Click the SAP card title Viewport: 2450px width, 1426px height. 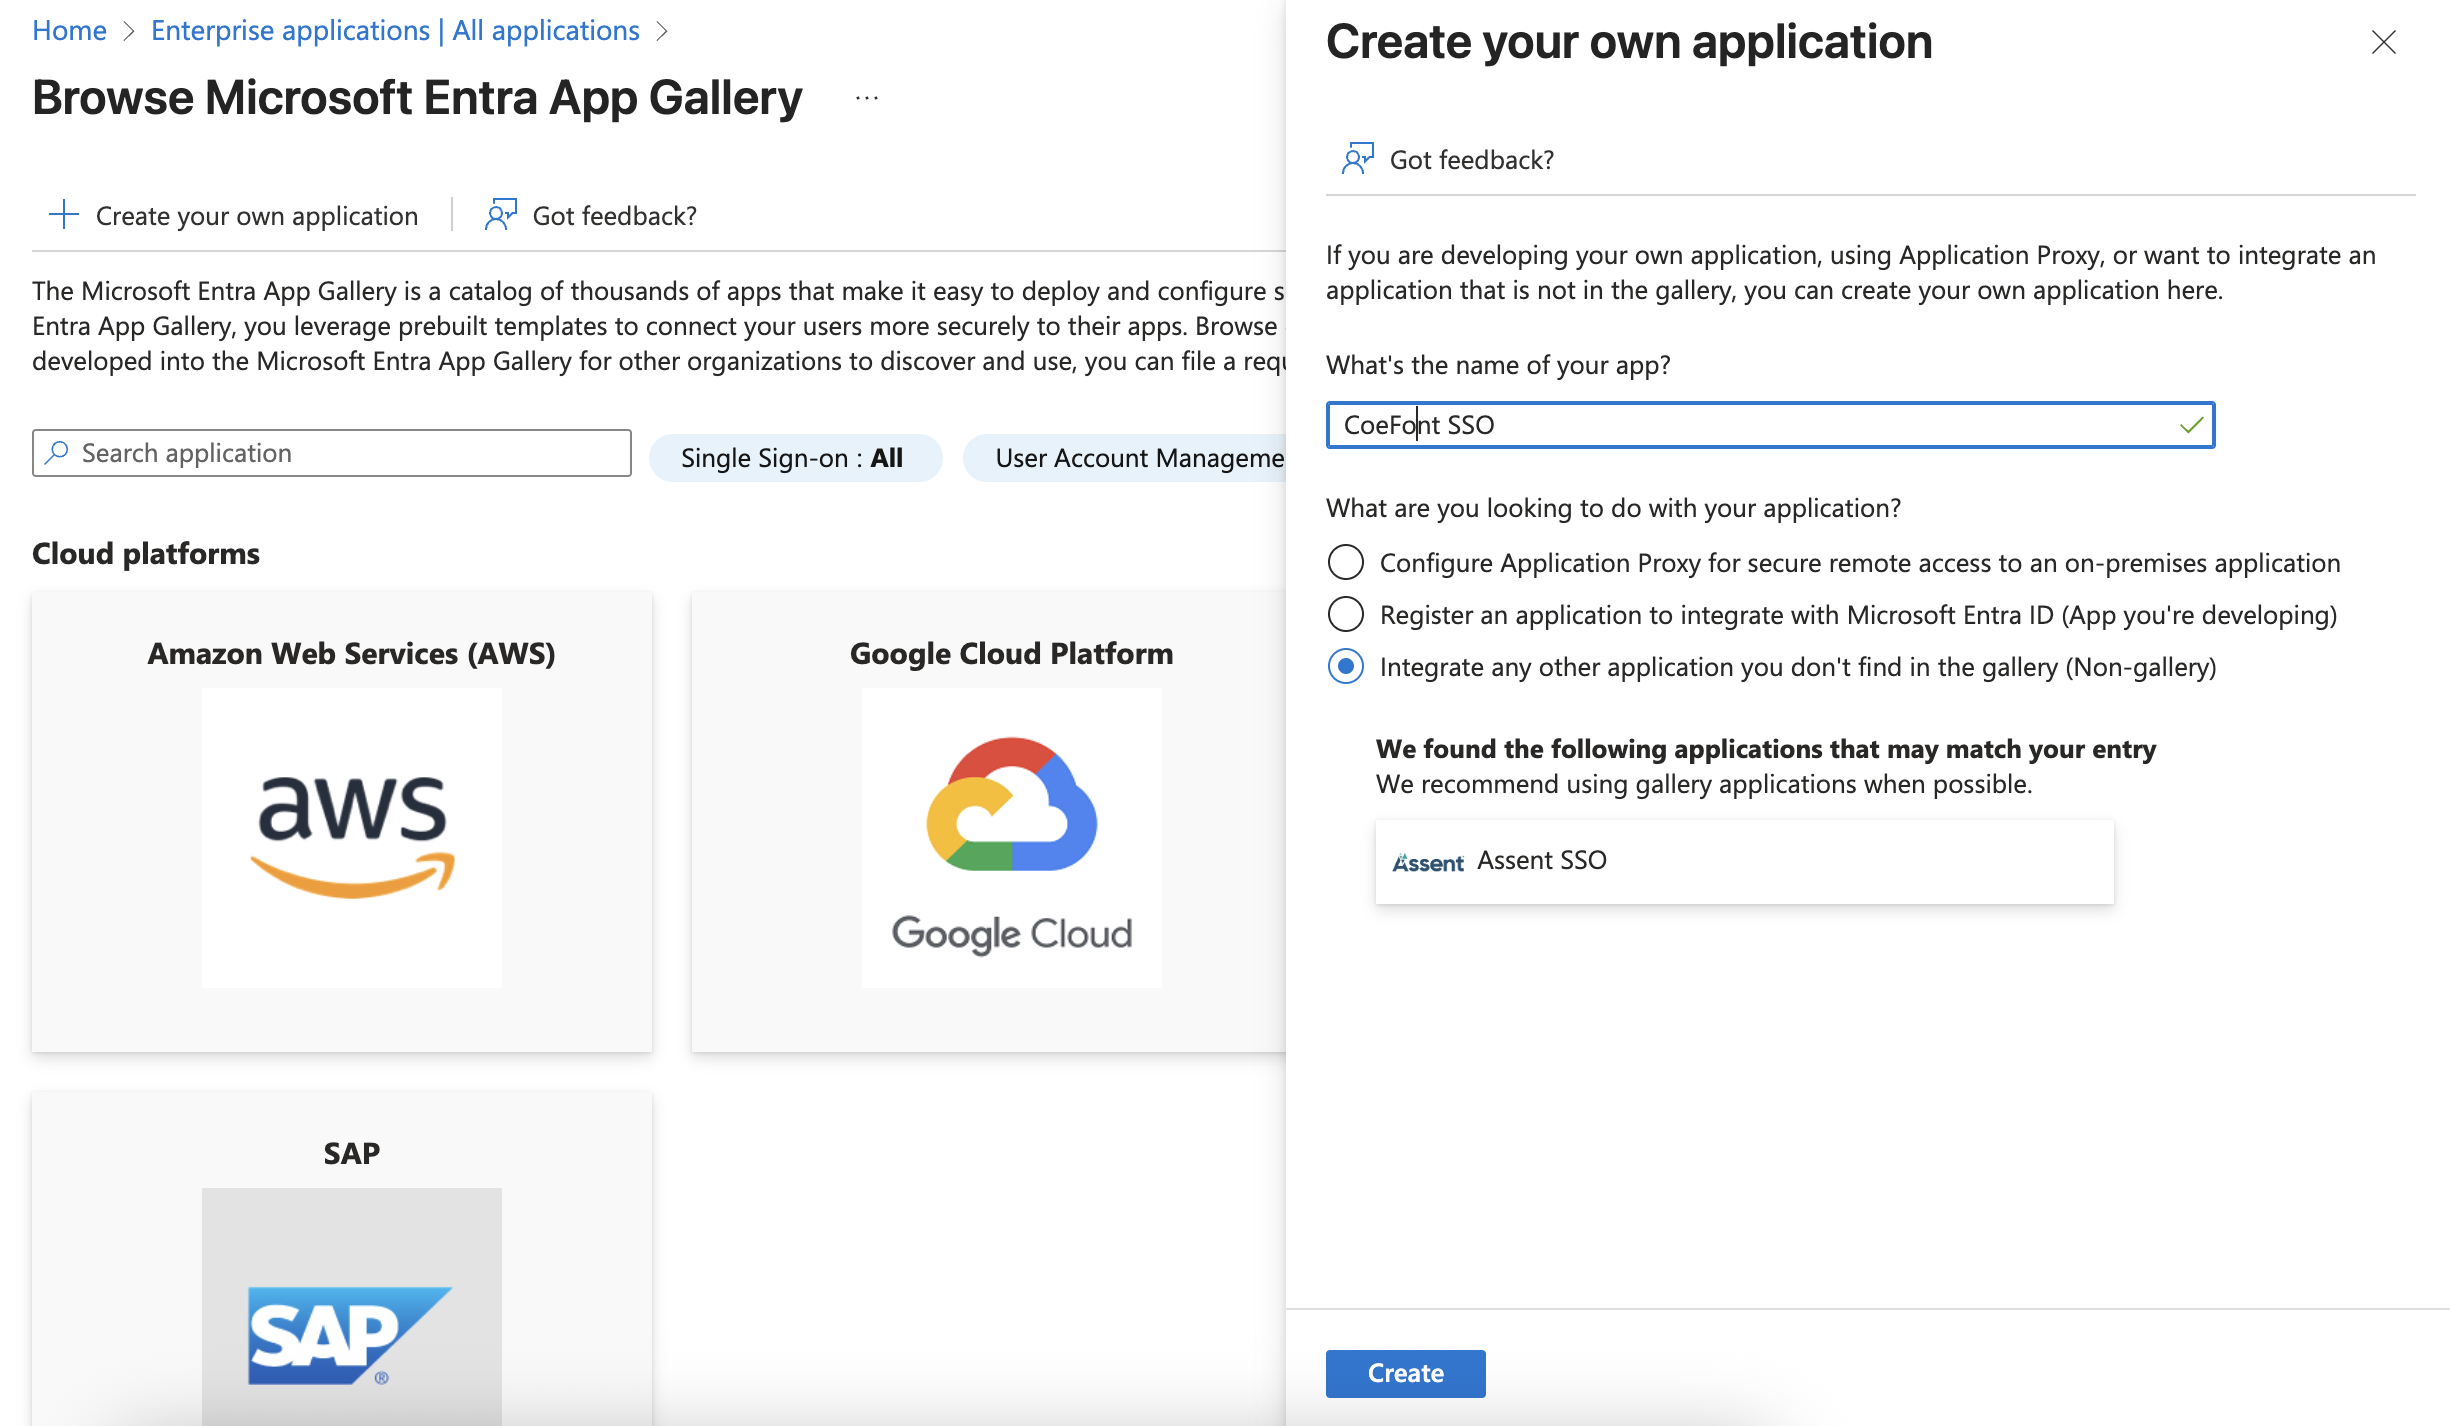(352, 1153)
